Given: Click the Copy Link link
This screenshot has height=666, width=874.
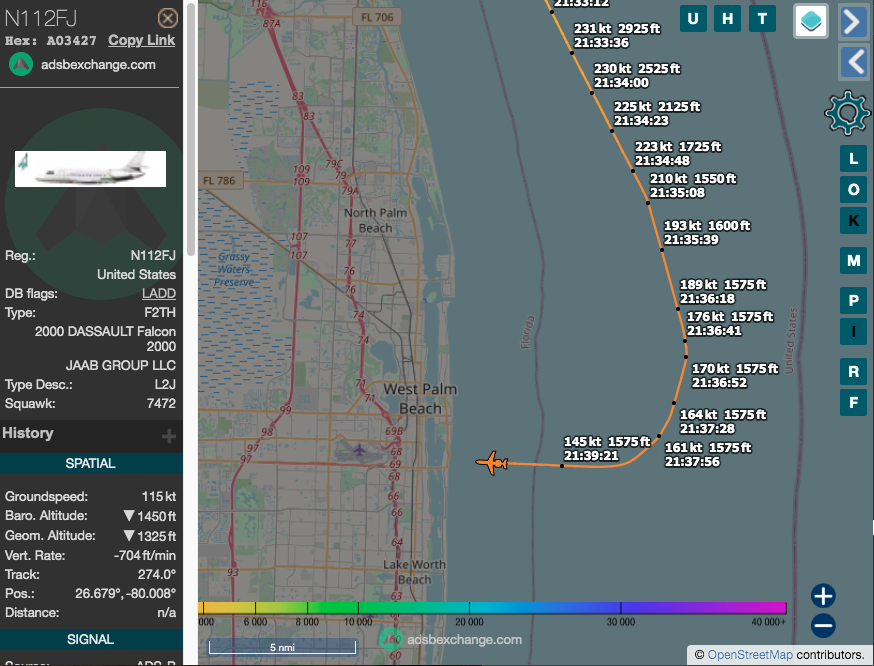Looking at the screenshot, I should click(x=142, y=40).
